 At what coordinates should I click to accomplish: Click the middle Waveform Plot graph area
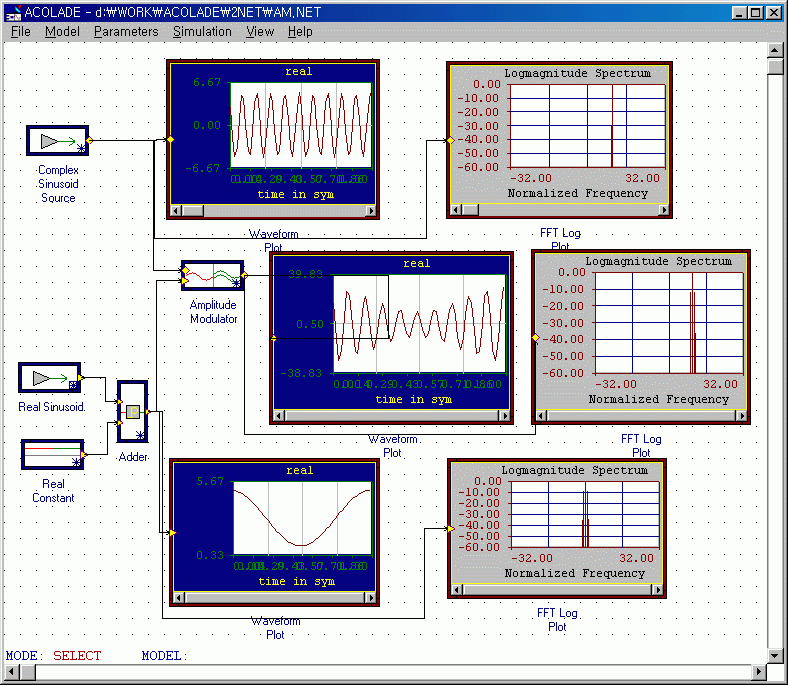[x=419, y=324]
